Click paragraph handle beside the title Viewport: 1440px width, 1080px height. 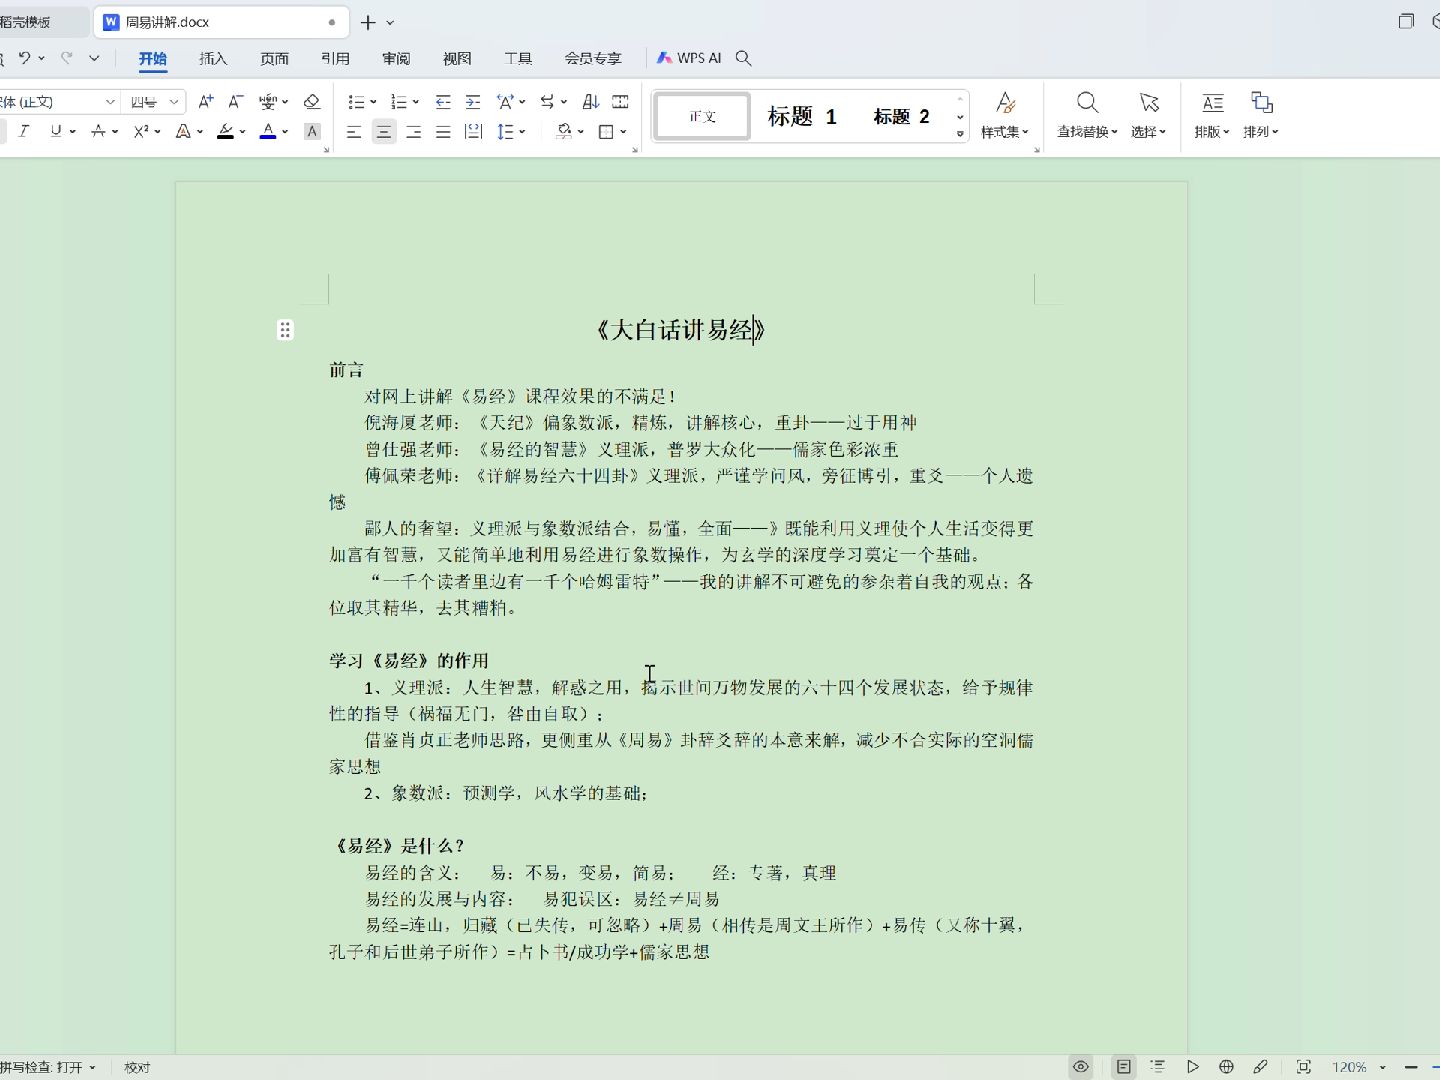(285, 330)
